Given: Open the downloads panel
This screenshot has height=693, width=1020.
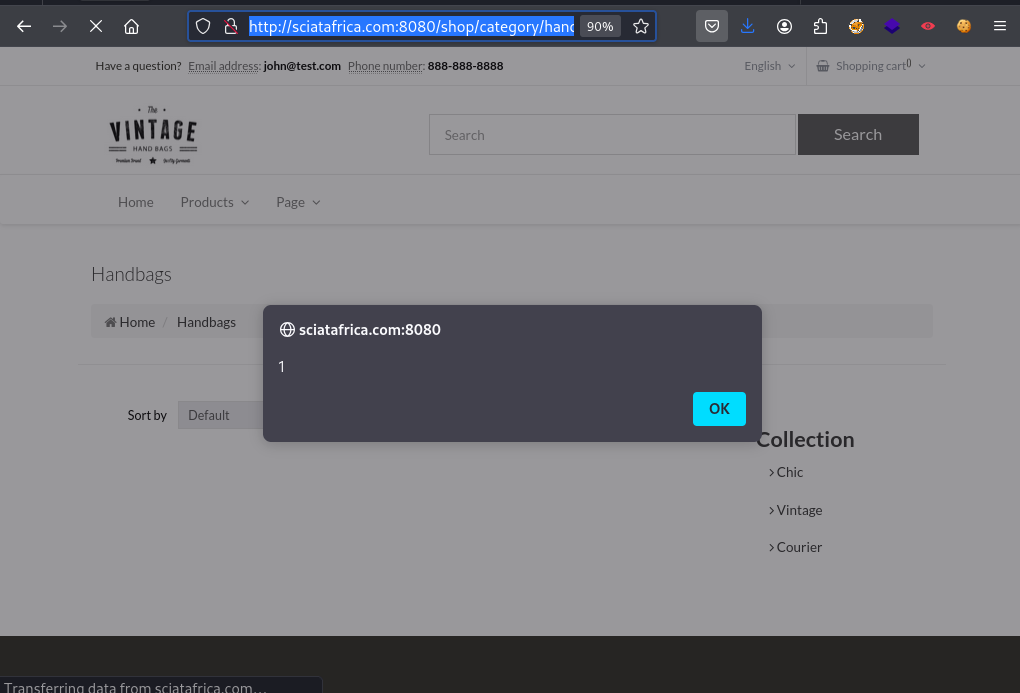Looking at the screenshot, I should pyautogui.click(x=747, y=27).
